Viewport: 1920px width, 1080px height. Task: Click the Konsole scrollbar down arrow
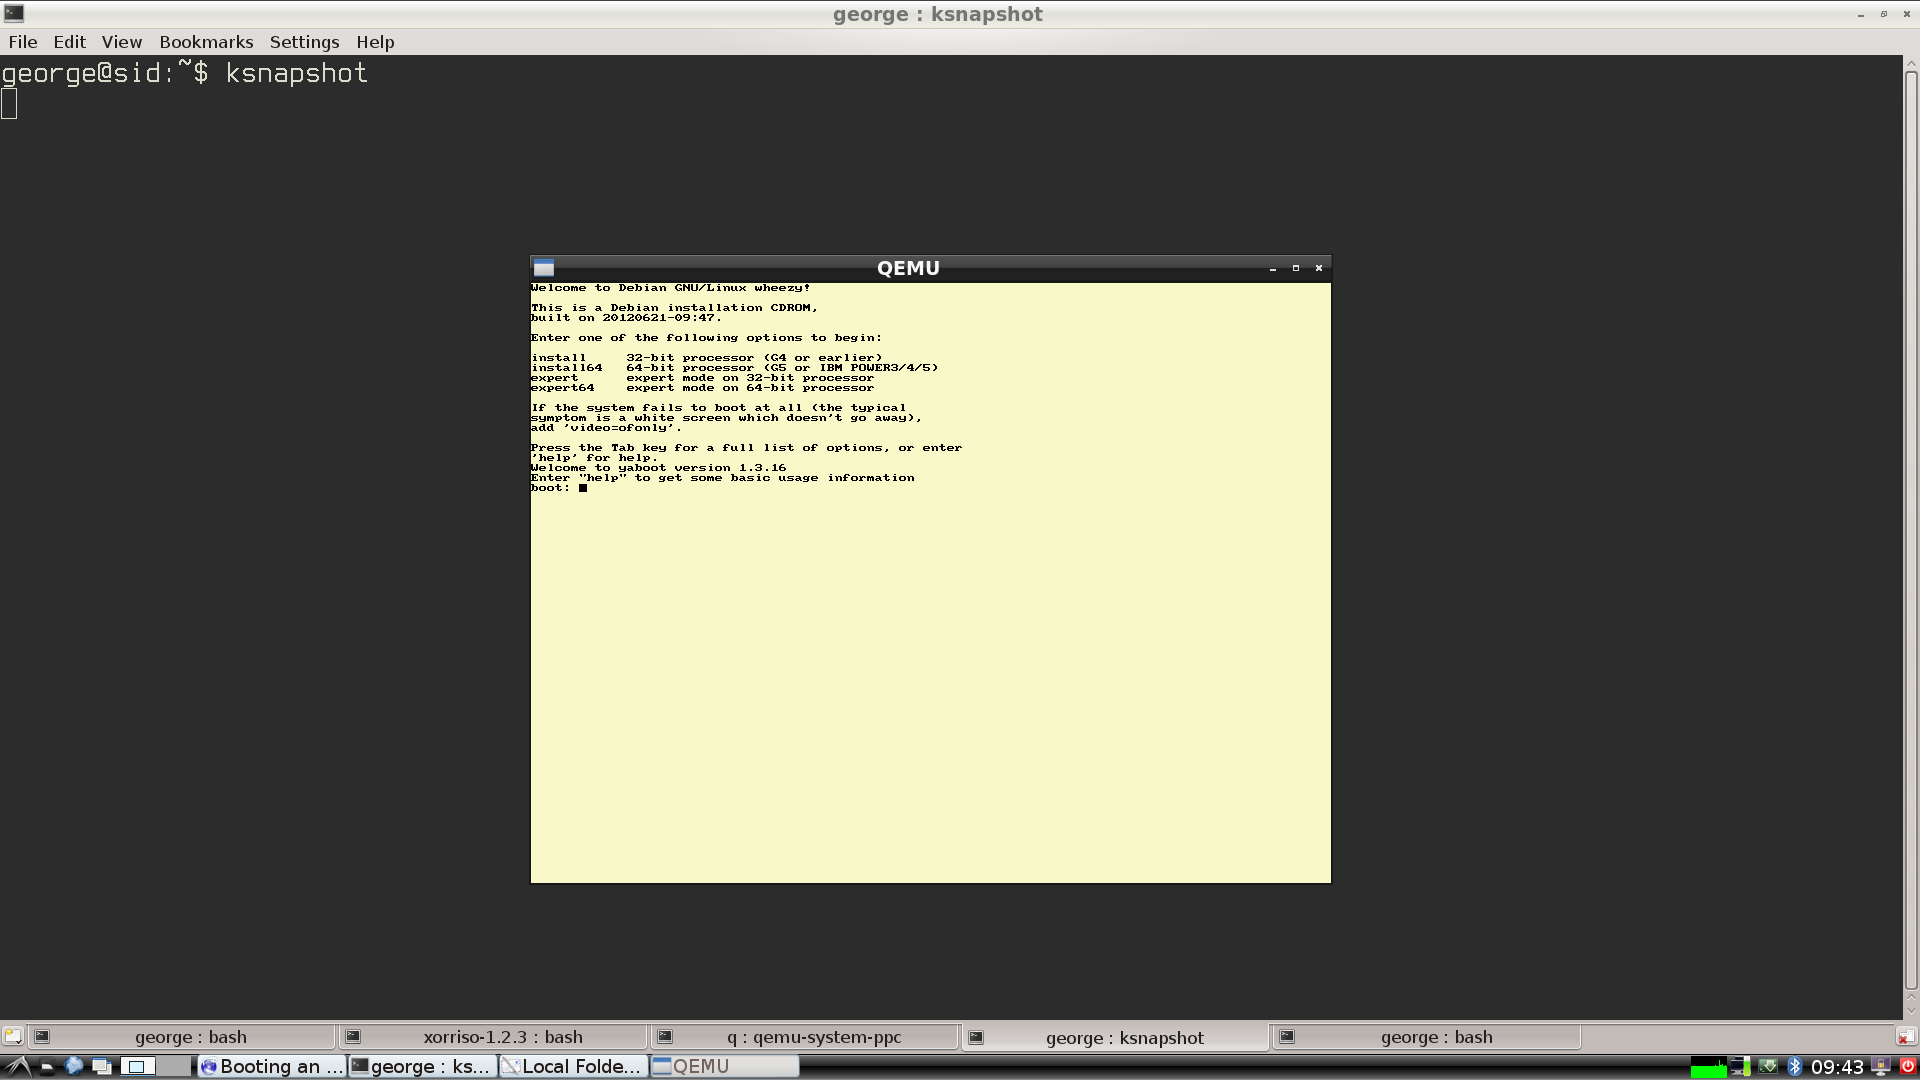click(1910, 1010)
